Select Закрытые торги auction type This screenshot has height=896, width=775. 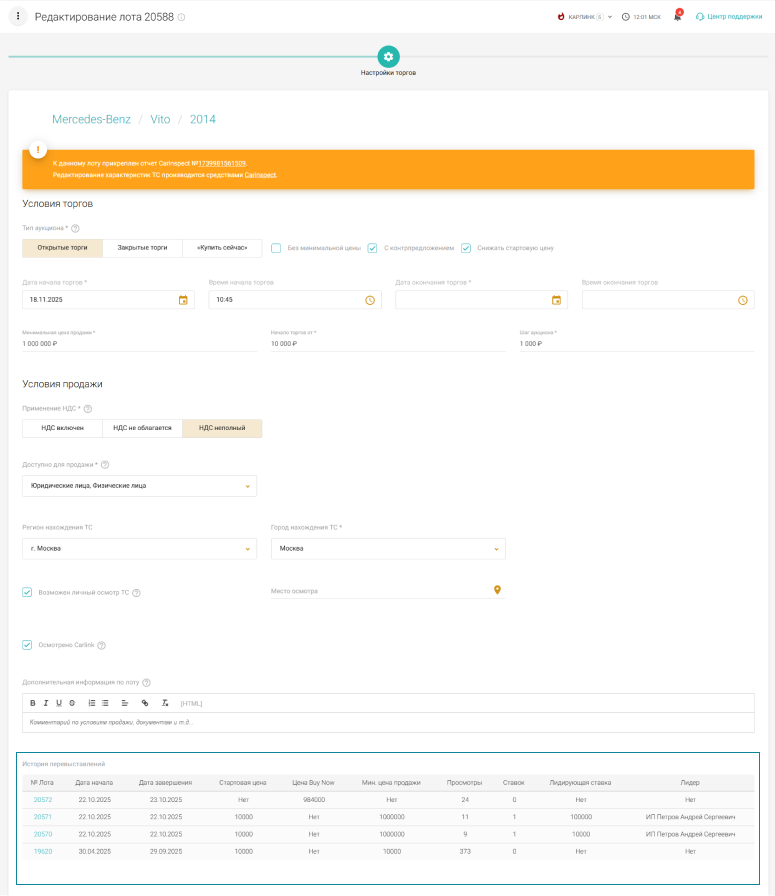[142, 248]
